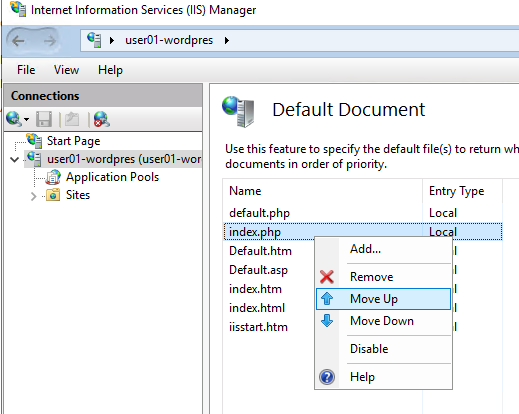The width and height of the screenshot is (519, 414).
Task: Select Application Pools in the tree
Action: tap(112, 177)
